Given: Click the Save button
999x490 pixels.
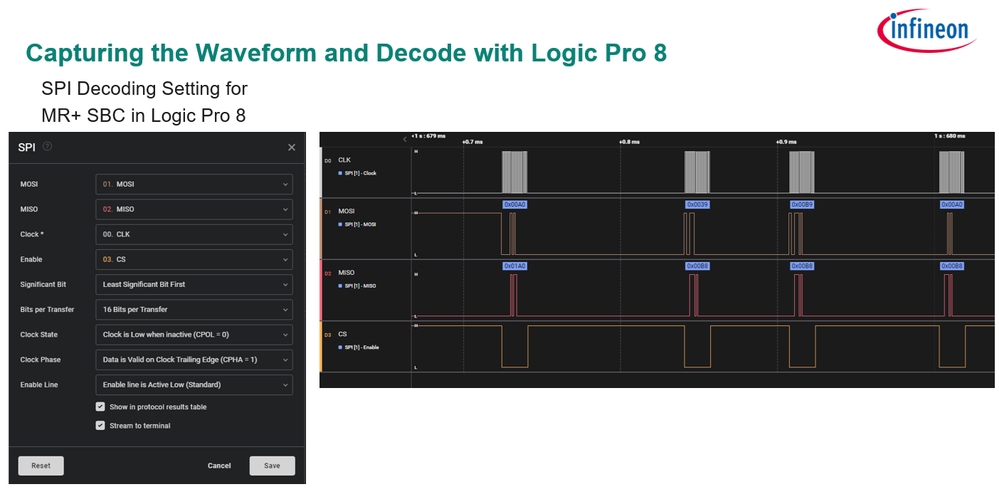Looking at the screenshot, I should (272, 465).
